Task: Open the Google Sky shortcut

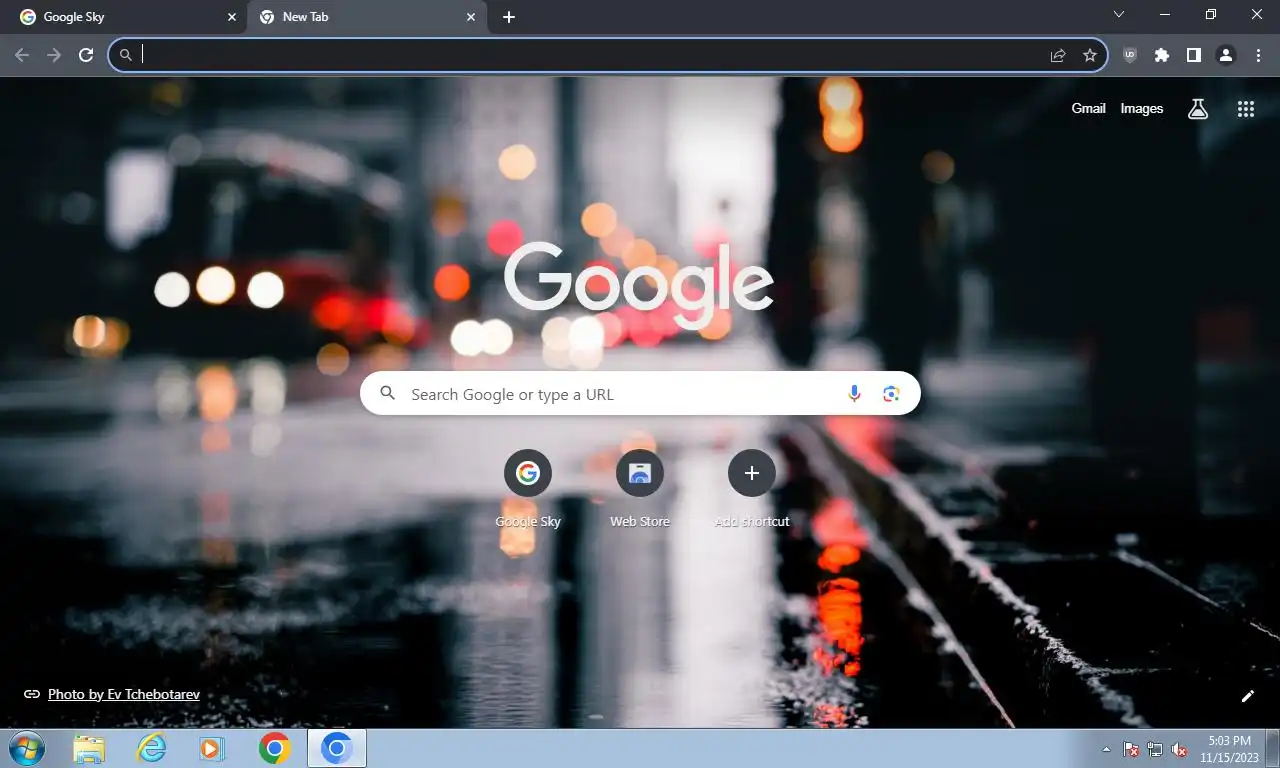Action: click(528, 488)
